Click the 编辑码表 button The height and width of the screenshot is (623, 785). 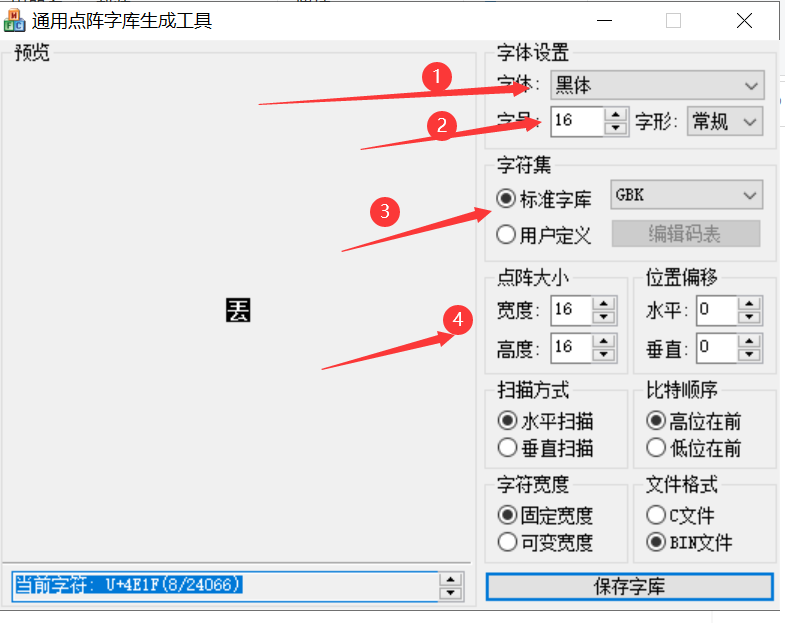point(685,234)
